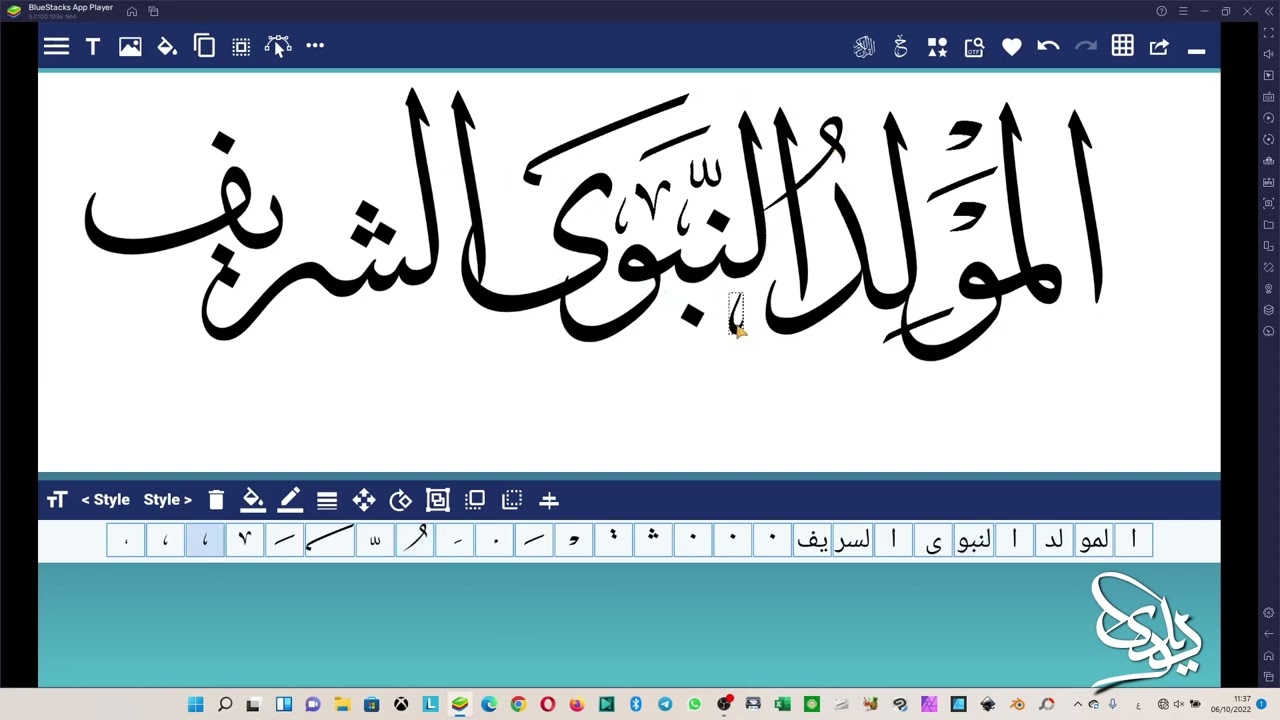Select the move four-arrow tool
The image size is (1280, 720).
364,500
